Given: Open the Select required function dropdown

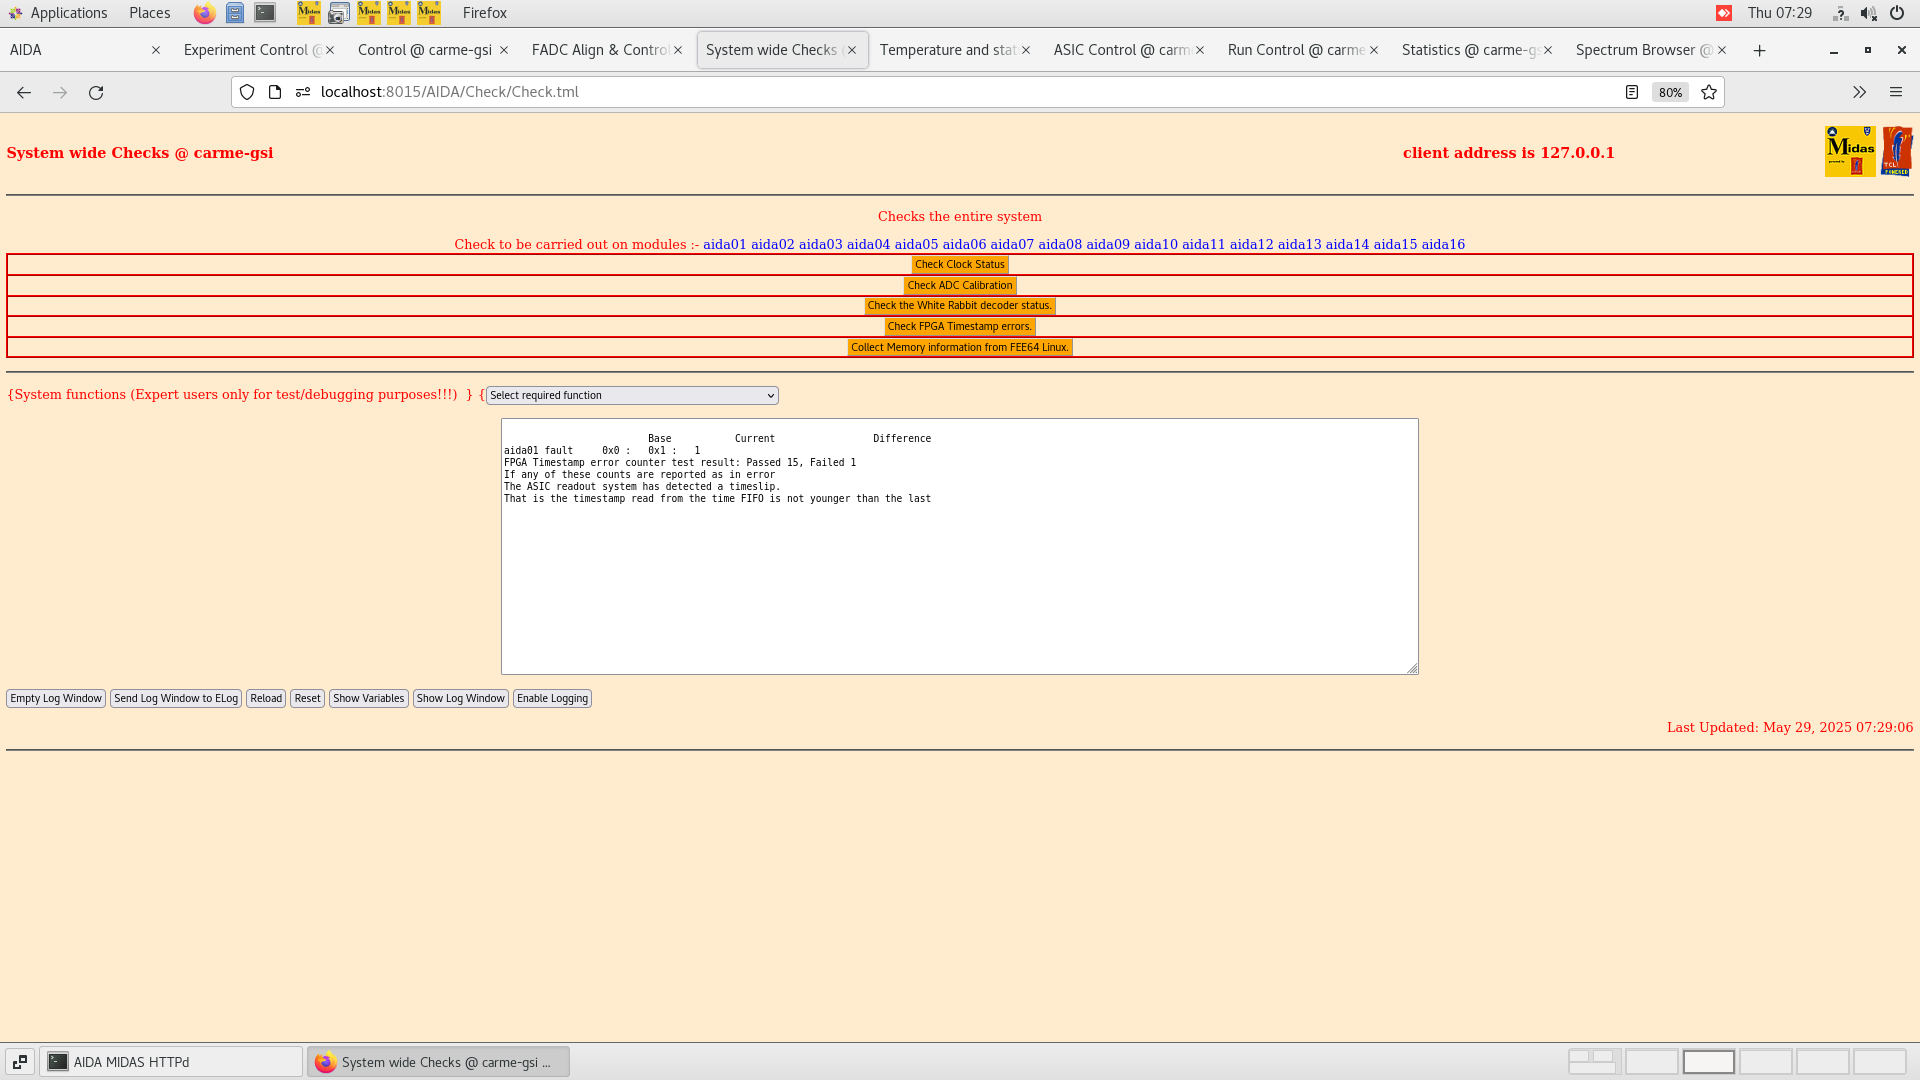Looking at the screenshot, I should 631,395.
